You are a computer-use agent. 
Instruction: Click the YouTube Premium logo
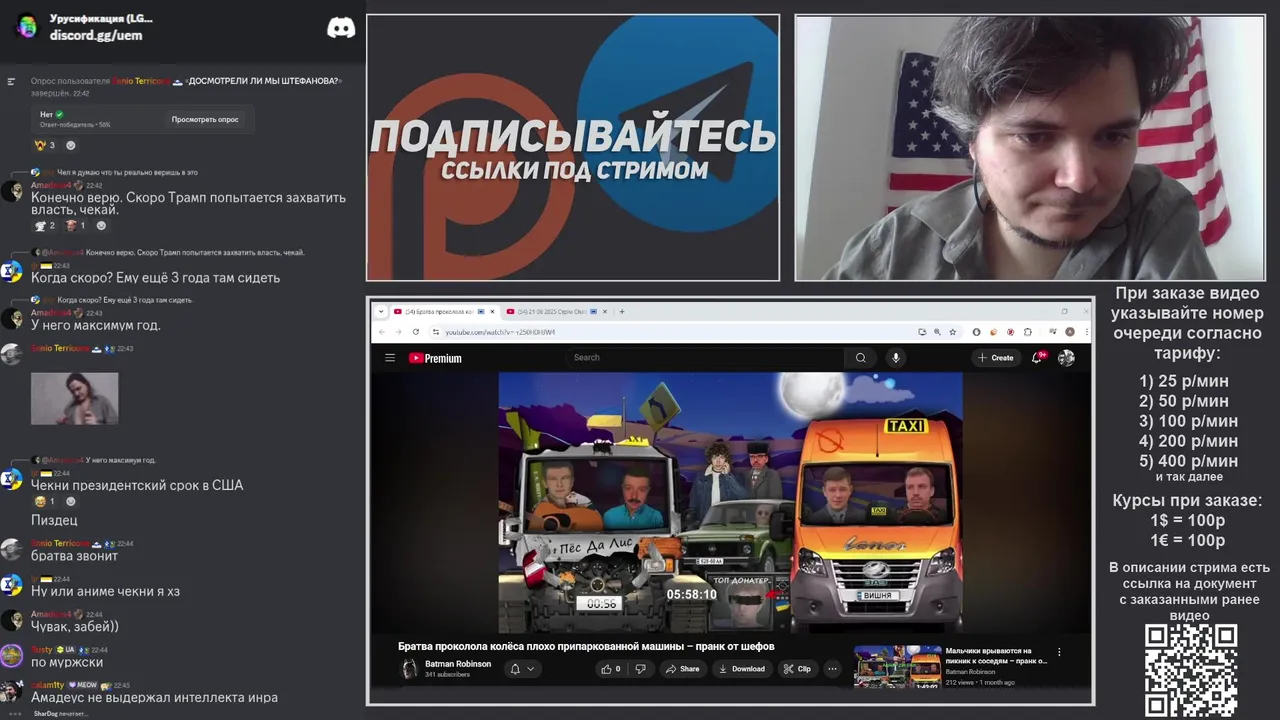(435, 358)
